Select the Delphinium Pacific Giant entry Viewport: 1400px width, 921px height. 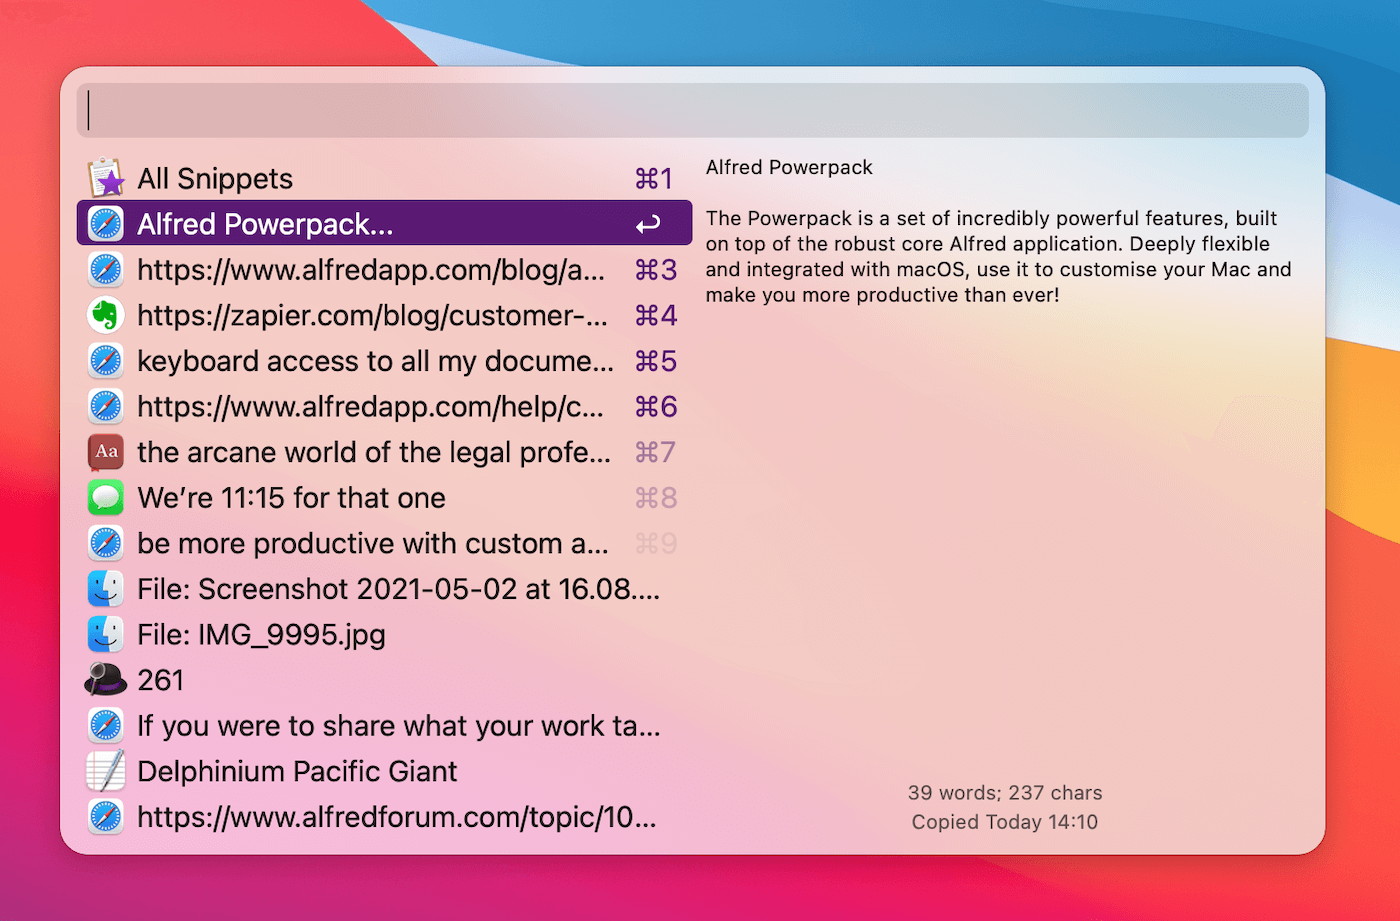coord(296,771)
